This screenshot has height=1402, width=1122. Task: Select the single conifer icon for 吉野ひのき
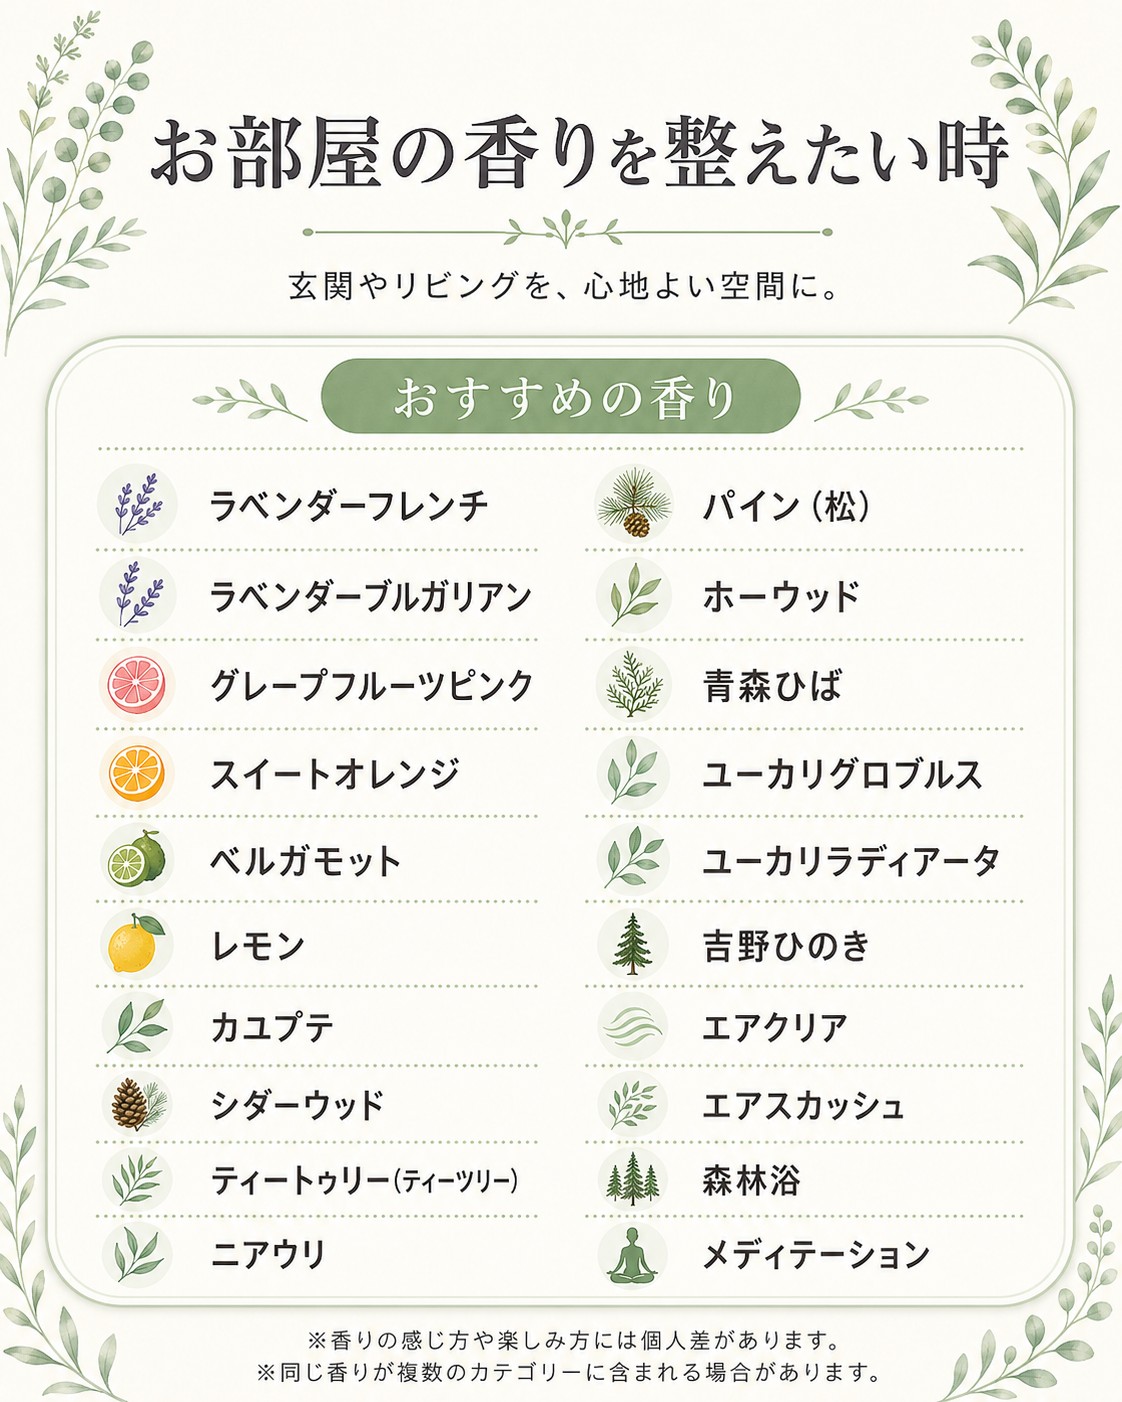[x=633, y=945]
